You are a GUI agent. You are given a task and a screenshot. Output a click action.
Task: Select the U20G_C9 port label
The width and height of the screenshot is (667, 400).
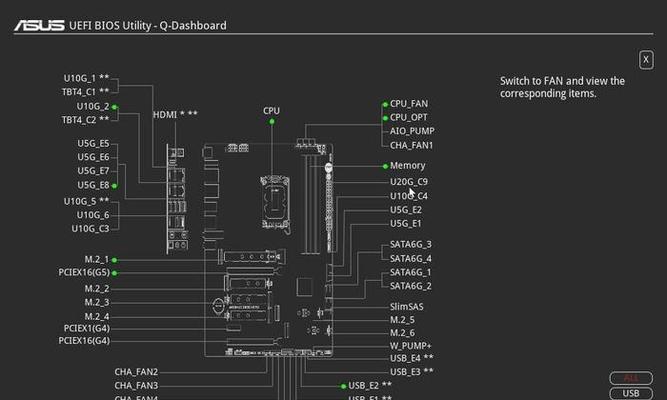click(409, 182)
